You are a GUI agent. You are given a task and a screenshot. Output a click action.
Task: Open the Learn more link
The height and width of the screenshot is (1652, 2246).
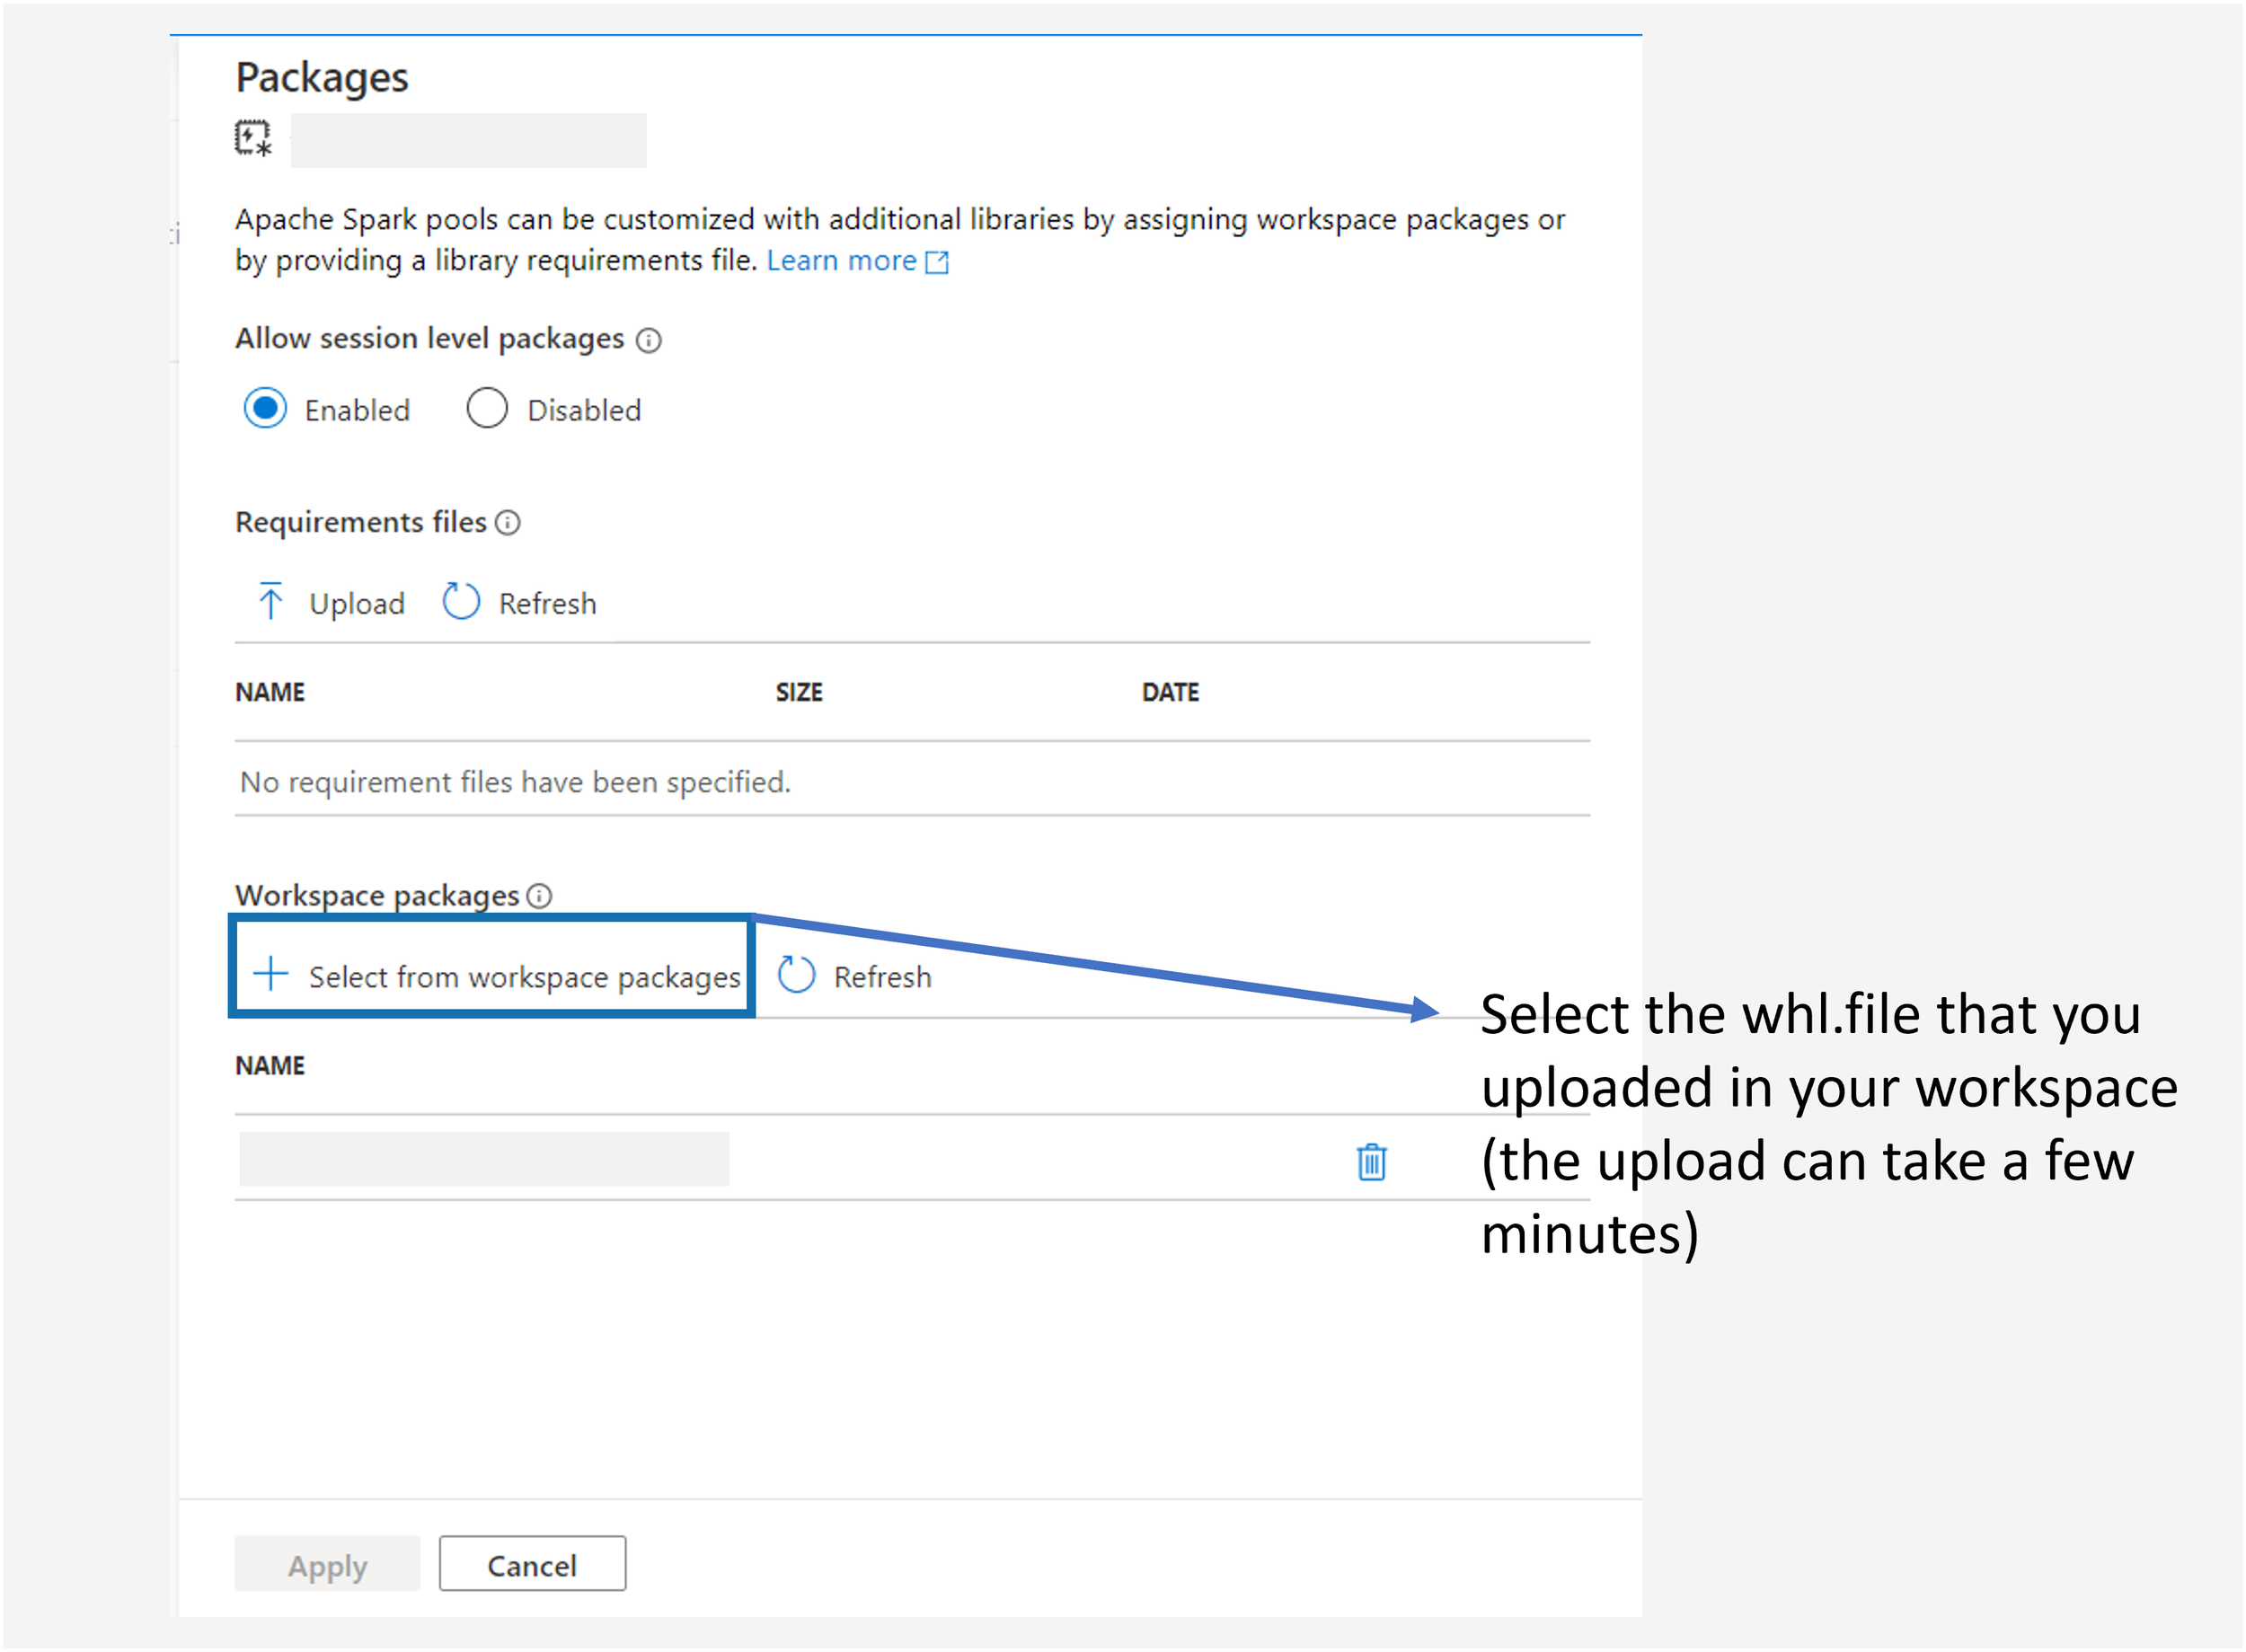(x=841, y=260)
